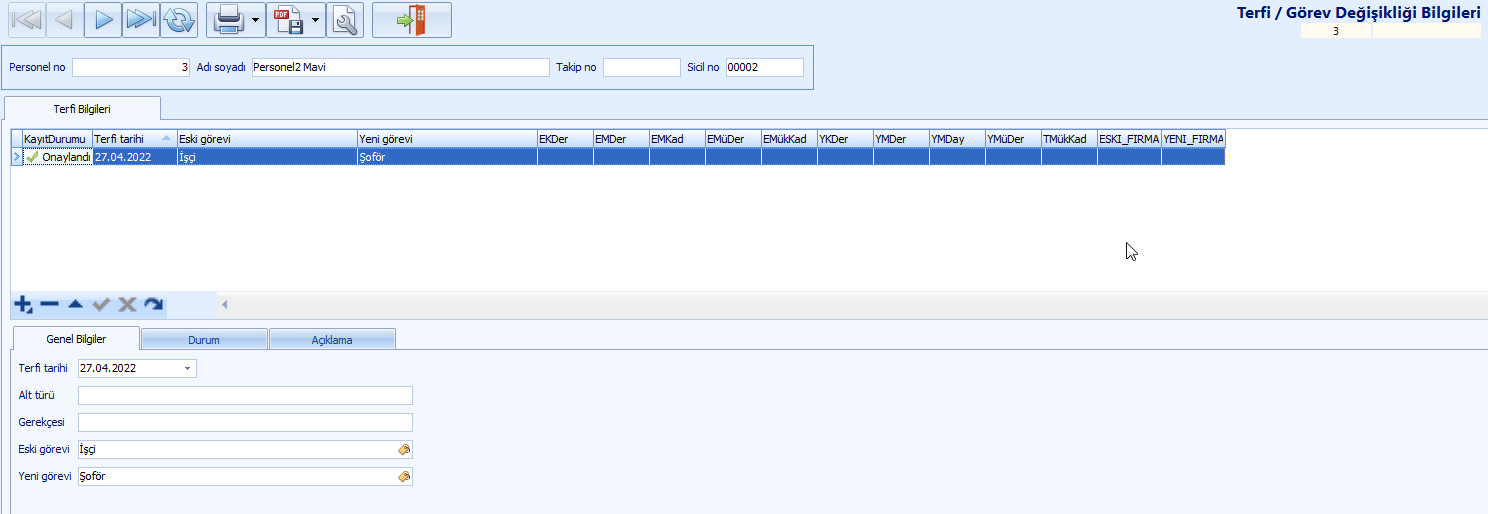
Task: Open lookup tag for Eski görevi
Action: coord(404,450)
